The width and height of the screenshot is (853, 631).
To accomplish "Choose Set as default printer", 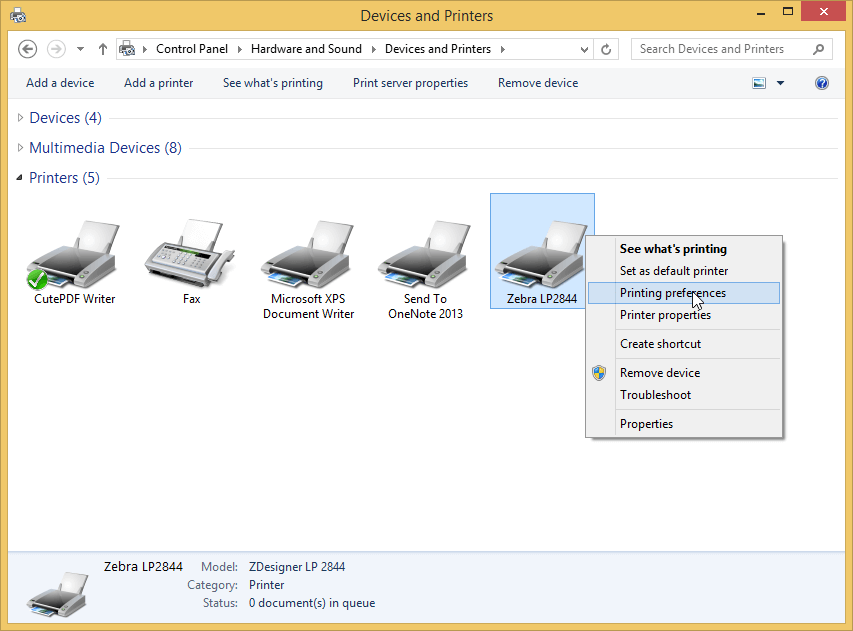I will [x=684, y=271].
